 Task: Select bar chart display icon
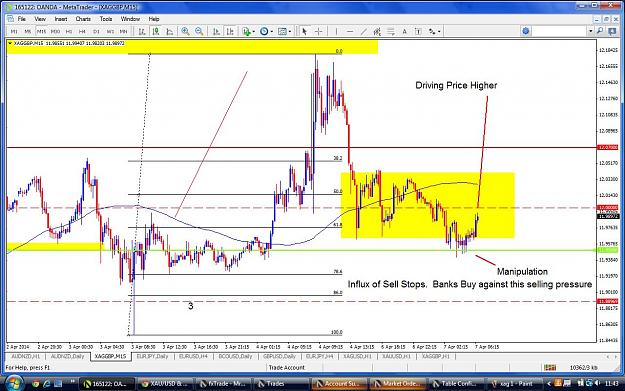[142, 31]
